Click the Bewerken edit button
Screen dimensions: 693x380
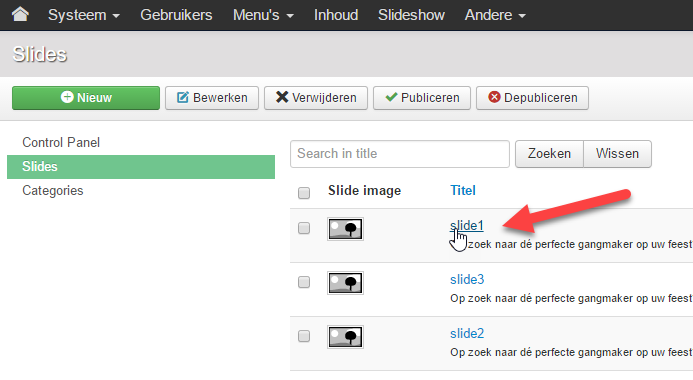(x=212, y=98)
